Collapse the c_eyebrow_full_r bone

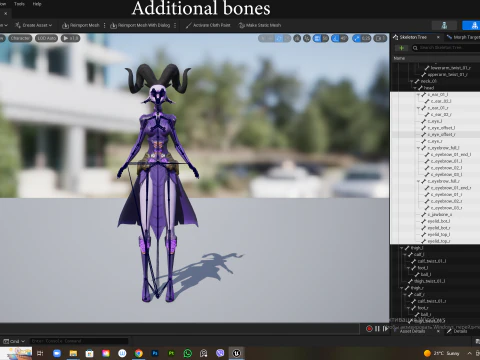[x=419, y=181]
